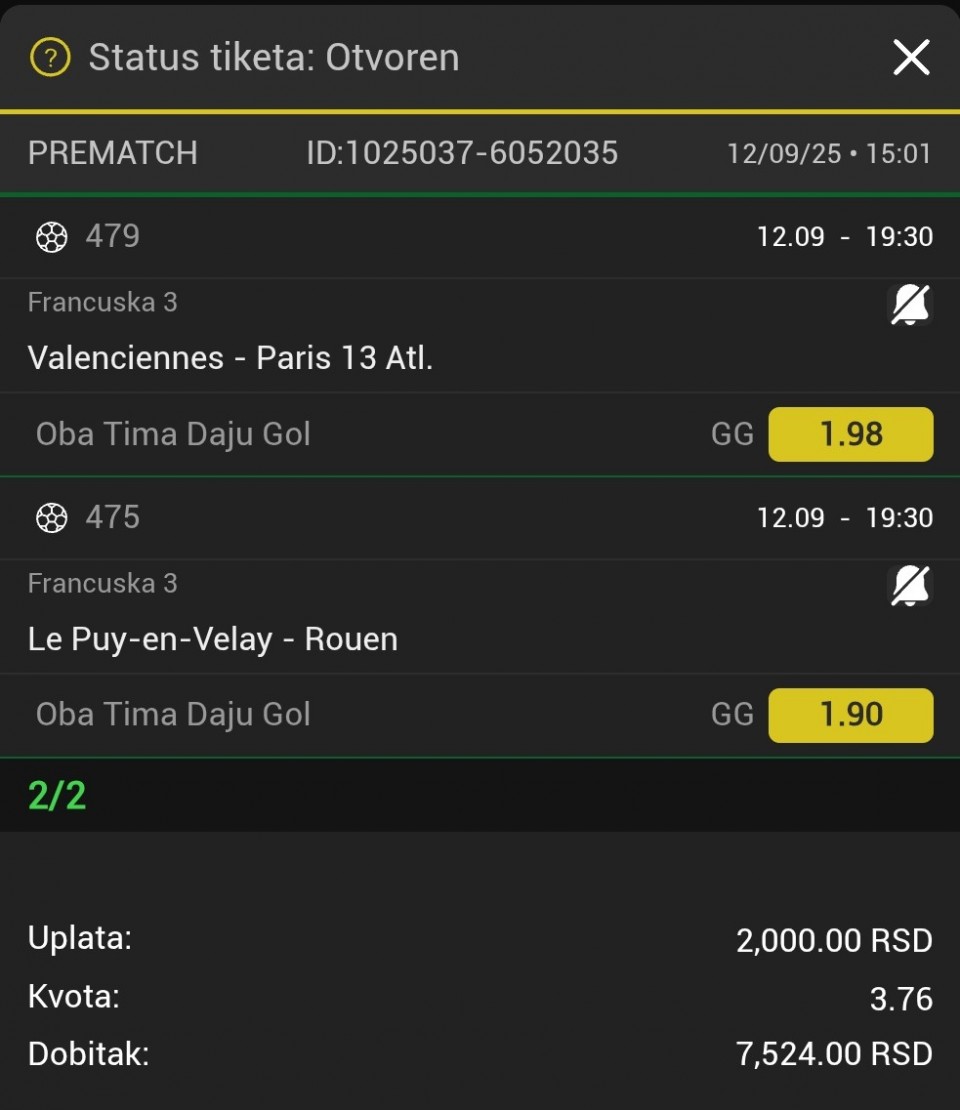Click the PREMATCH label
960x1110 pixels.
(x=113, y=153)
